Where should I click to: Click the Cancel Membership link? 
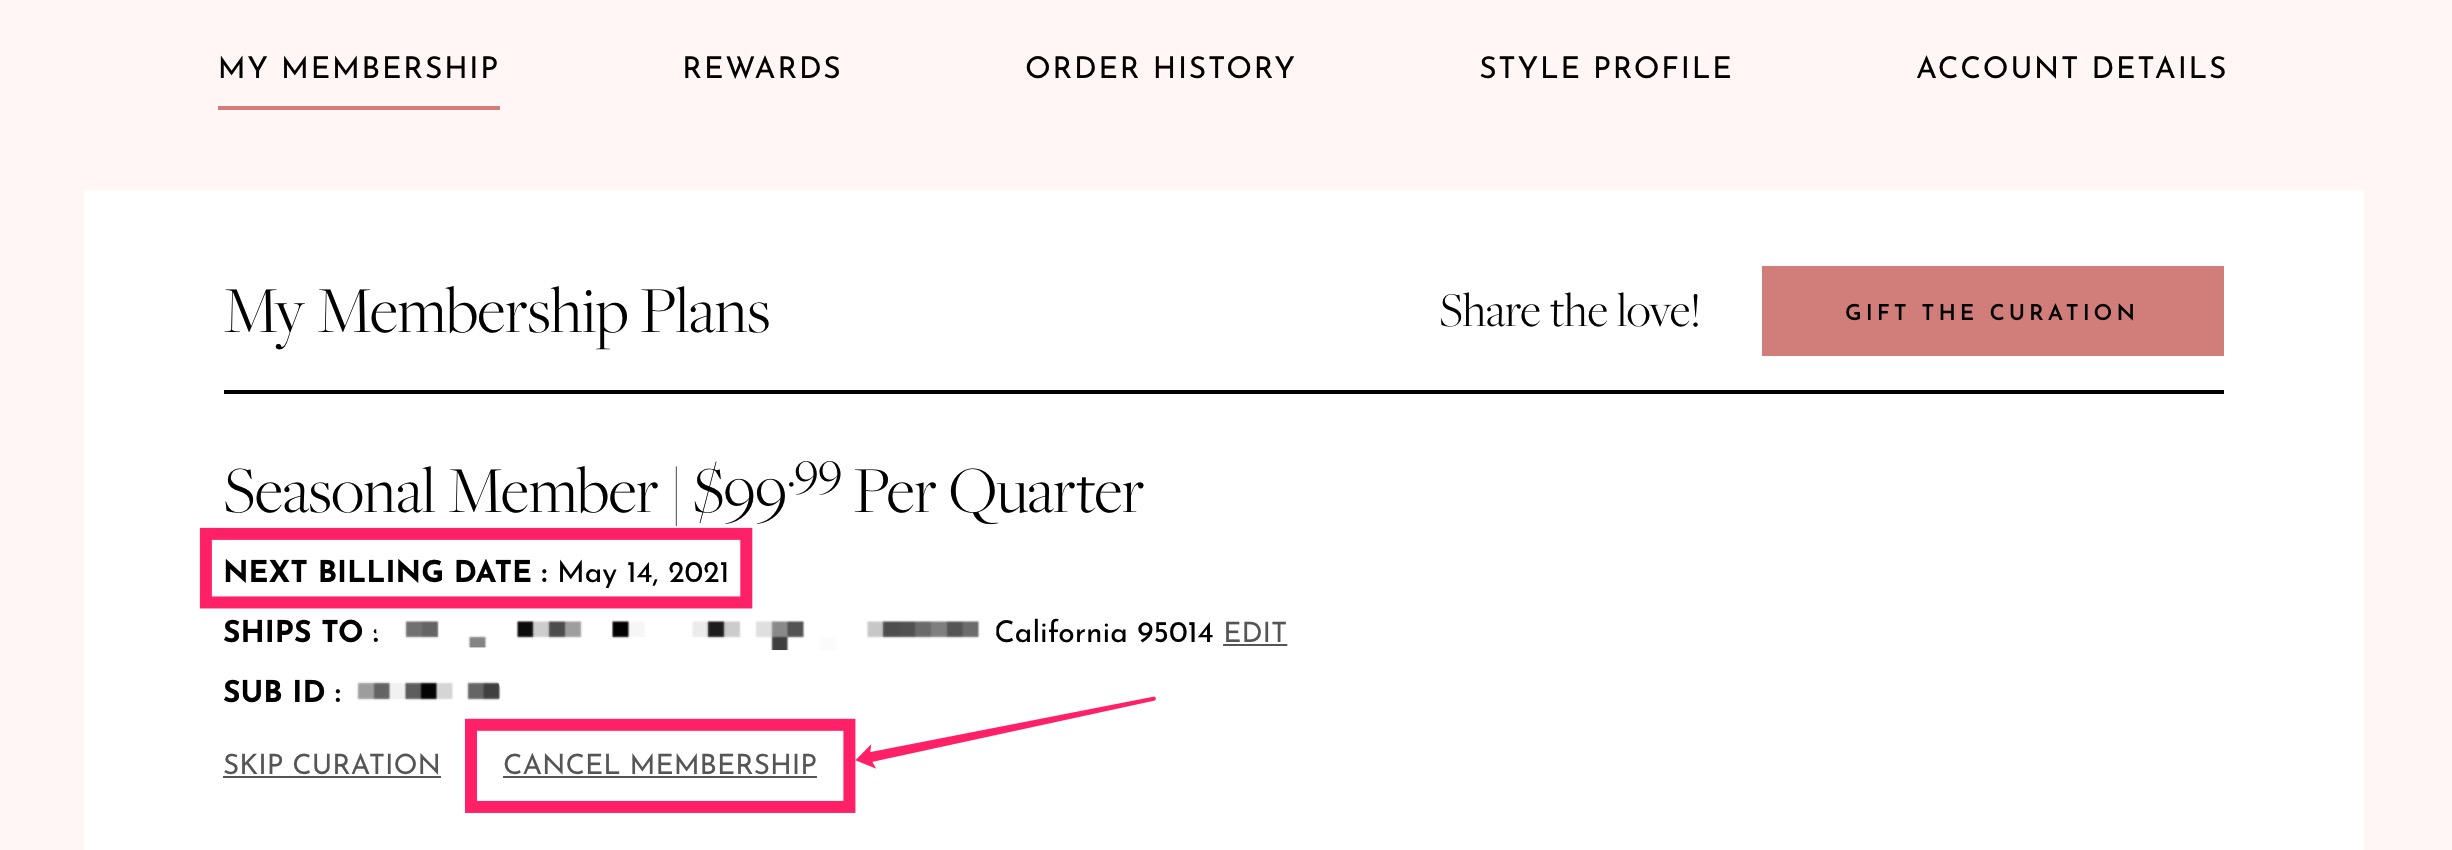[660, 765]
